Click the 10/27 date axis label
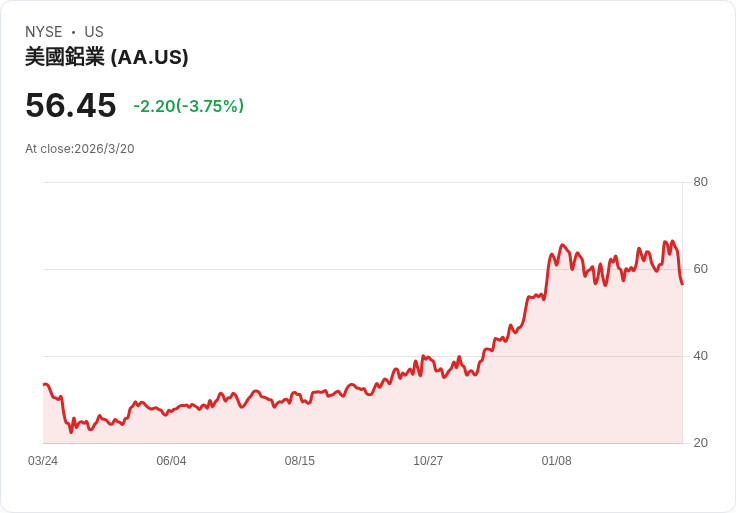The image size is (736, 513). click(x=428, y=461)
